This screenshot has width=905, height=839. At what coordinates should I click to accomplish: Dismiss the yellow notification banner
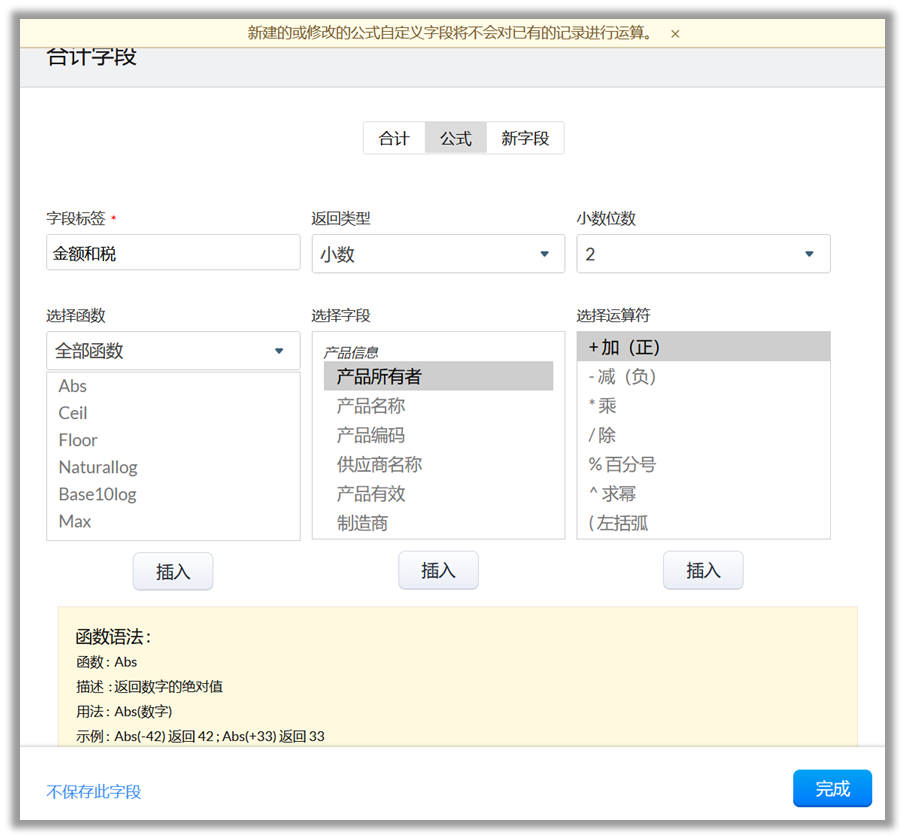(675, 34)
